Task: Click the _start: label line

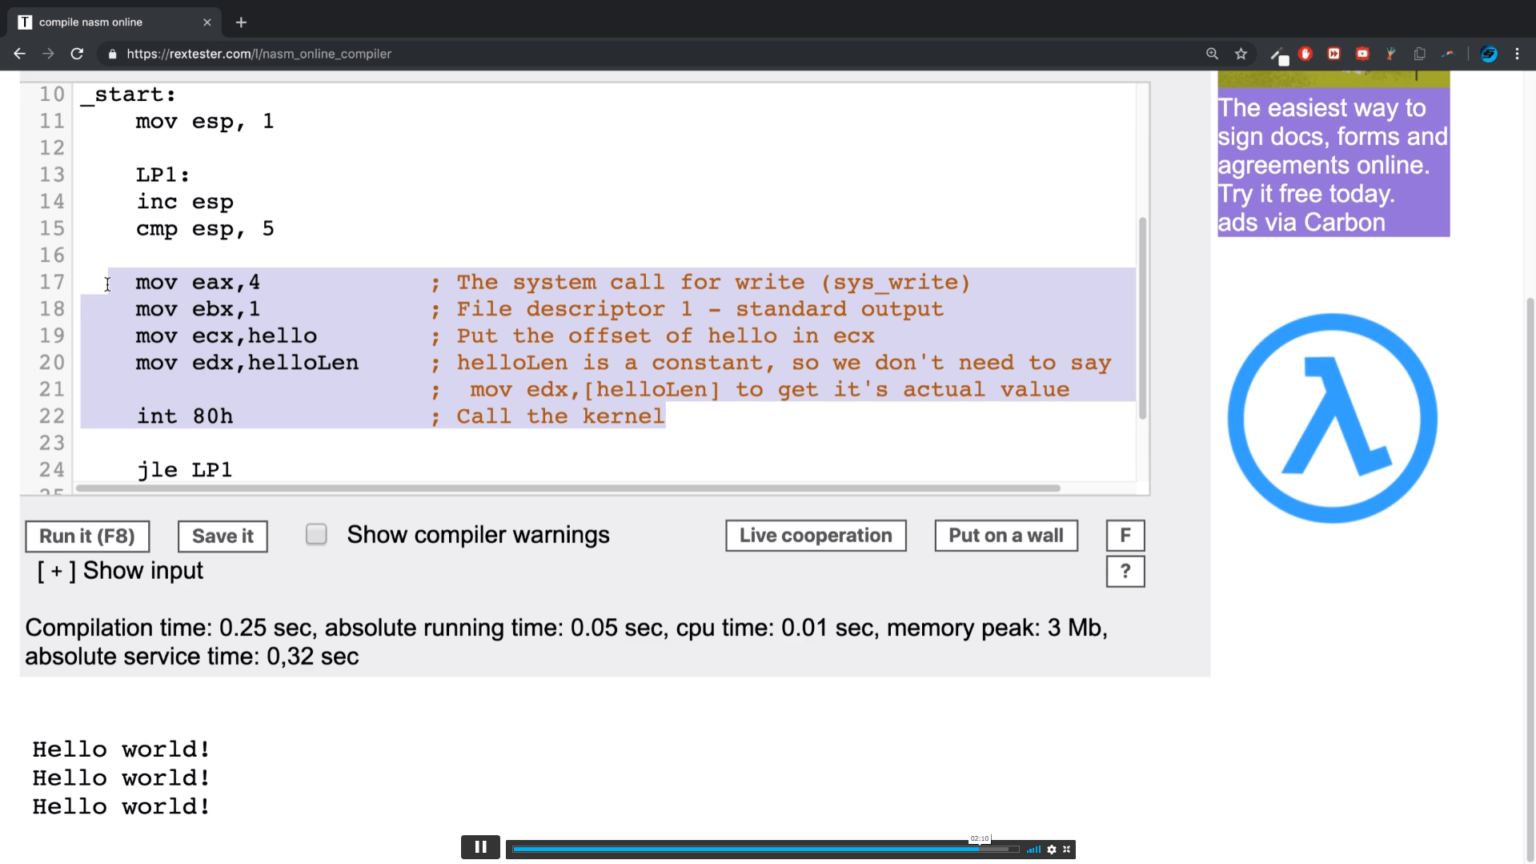Action: (128, 95)
